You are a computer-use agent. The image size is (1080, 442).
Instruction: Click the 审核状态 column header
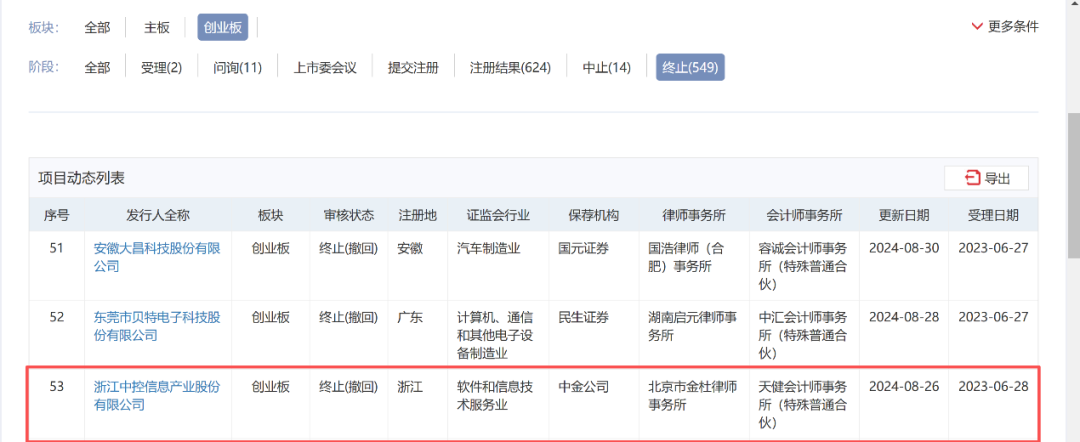pos(348,215)
